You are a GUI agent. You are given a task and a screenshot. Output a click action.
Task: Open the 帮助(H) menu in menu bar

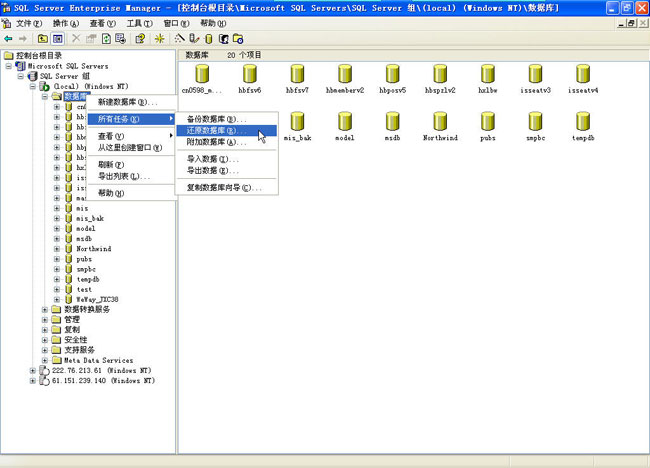213,23
